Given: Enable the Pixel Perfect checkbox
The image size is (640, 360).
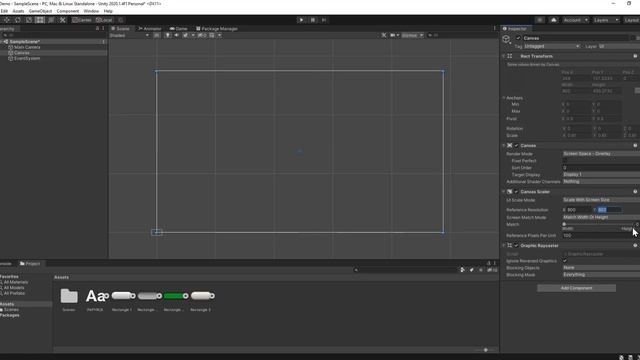Looking at the screenshot, I should click(565, 161).
